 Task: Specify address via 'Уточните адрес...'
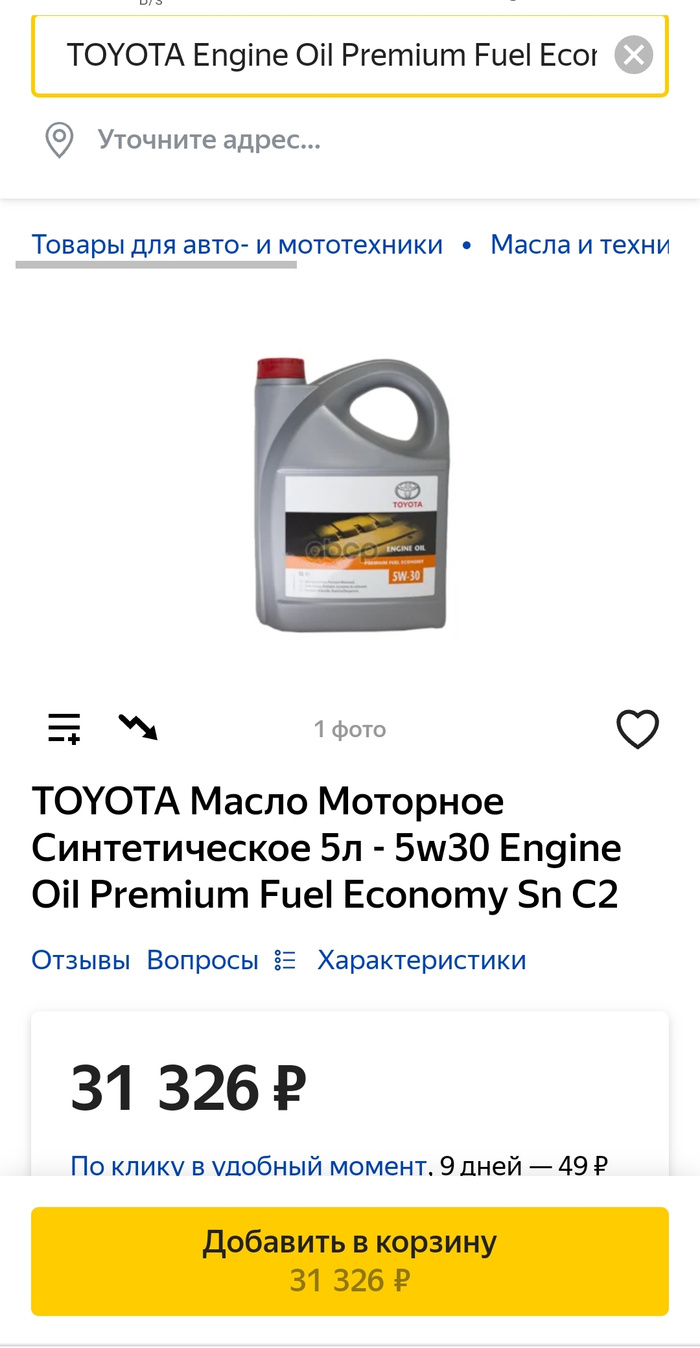click(x=209, y=140)
